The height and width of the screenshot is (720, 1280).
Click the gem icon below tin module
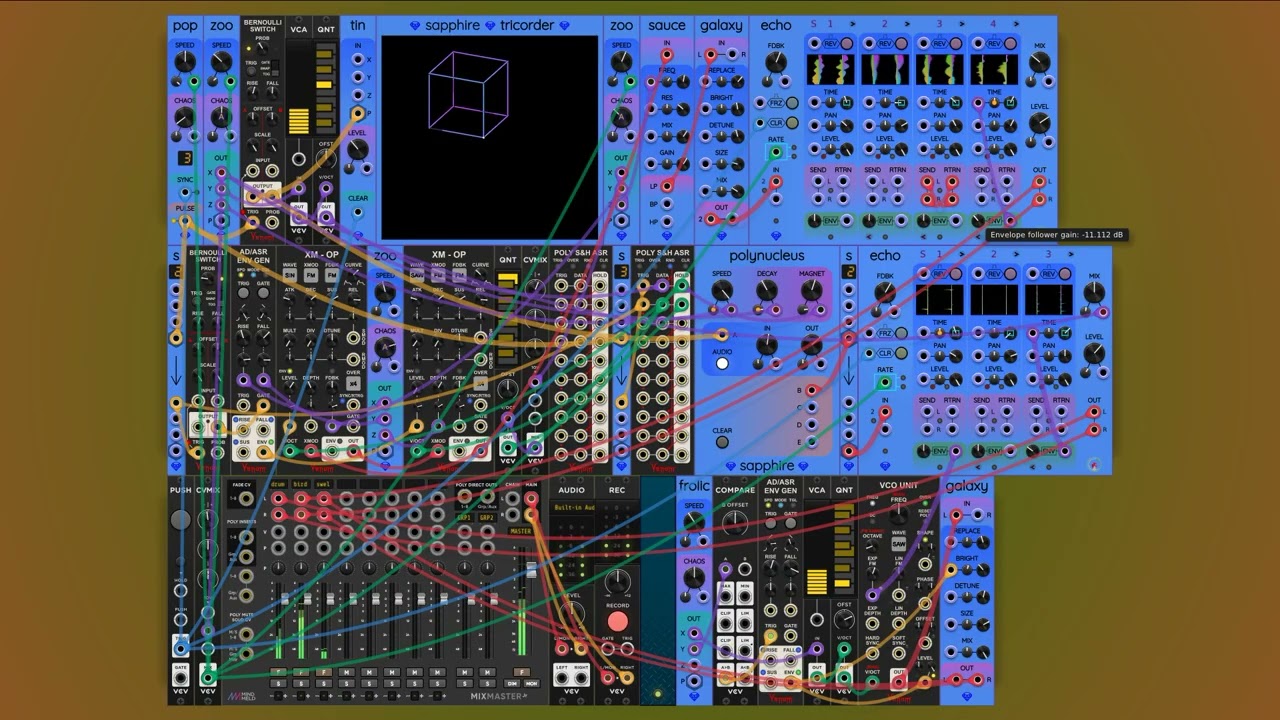358,237
